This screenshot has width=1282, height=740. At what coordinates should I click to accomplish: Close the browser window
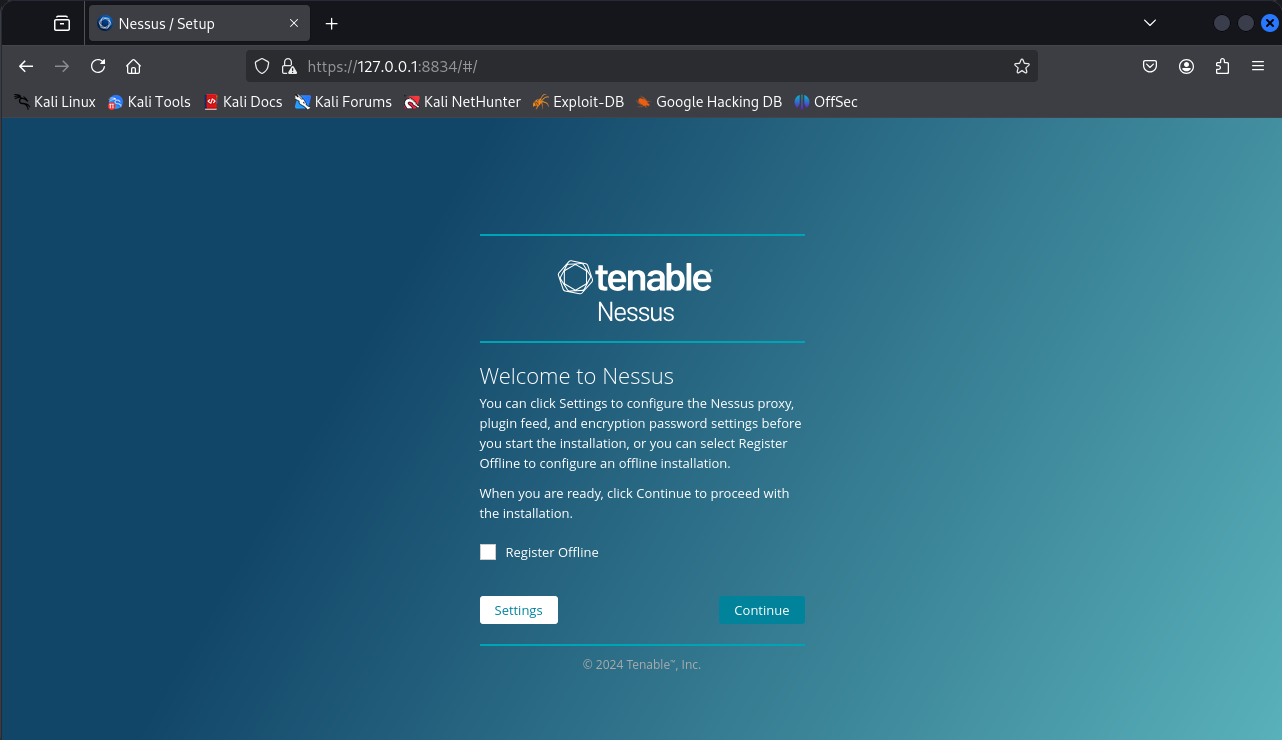(1270, 23)
